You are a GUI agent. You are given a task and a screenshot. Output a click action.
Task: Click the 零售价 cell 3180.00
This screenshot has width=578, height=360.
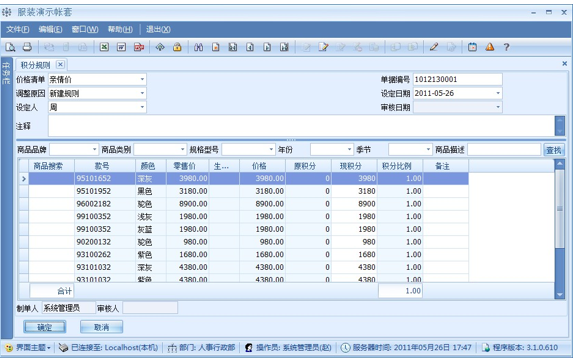(188, 191)
